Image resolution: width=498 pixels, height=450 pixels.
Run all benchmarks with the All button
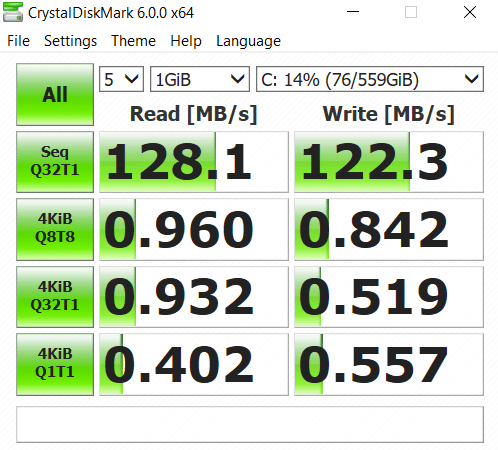pyautogui.click(x=55, y=94)
